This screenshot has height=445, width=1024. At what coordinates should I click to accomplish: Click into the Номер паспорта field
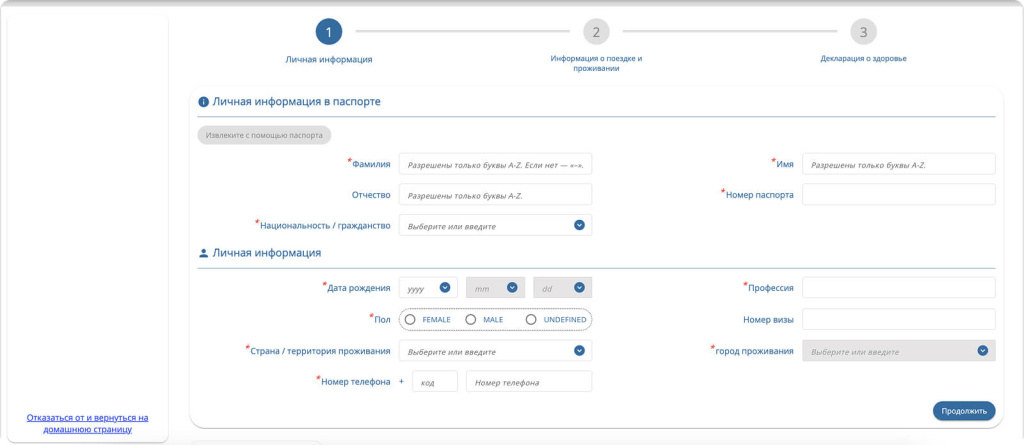[899, 194]
